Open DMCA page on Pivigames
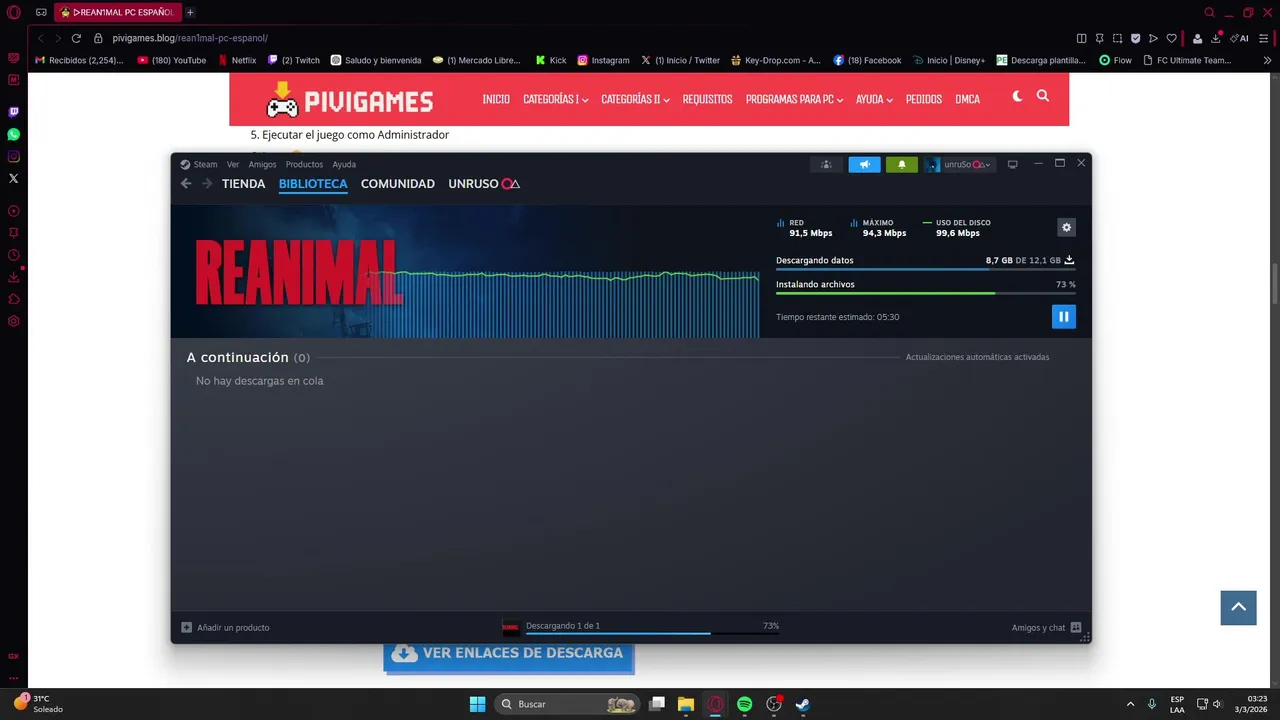Image resolution: width=1280 pixels, height=720 pixels. pyautogui.click(x=967, y=99)
